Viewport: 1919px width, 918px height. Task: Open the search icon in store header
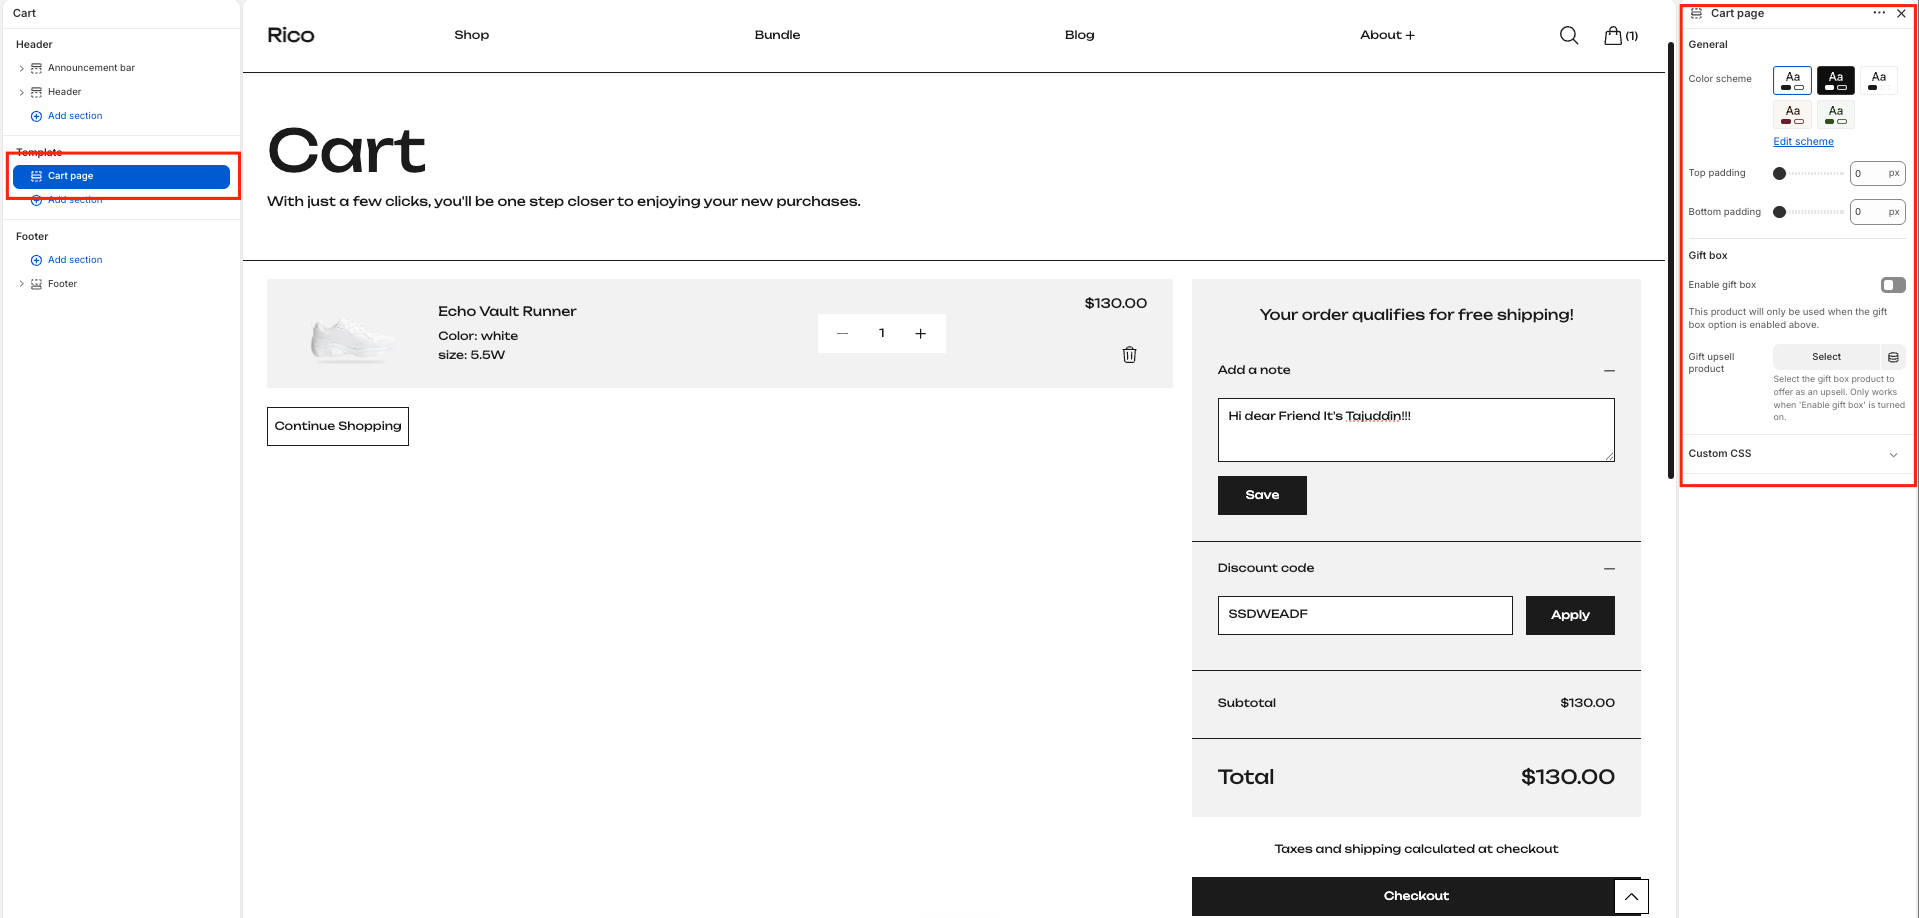click(x=1569, y=35)
